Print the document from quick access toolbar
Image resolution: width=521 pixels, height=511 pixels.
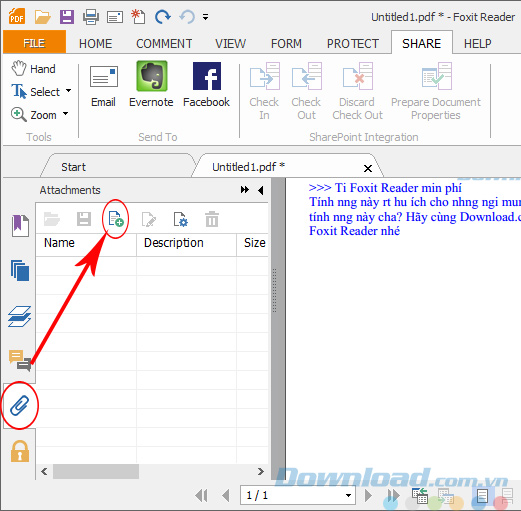(91, 17)
